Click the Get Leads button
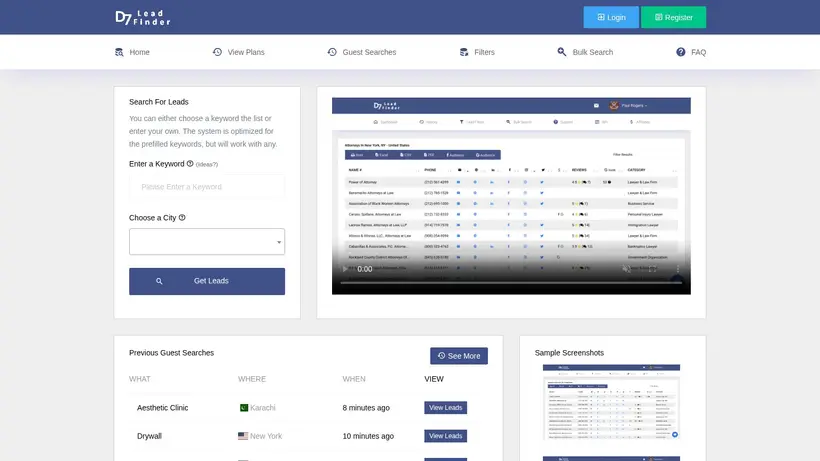 coord(207,281)
